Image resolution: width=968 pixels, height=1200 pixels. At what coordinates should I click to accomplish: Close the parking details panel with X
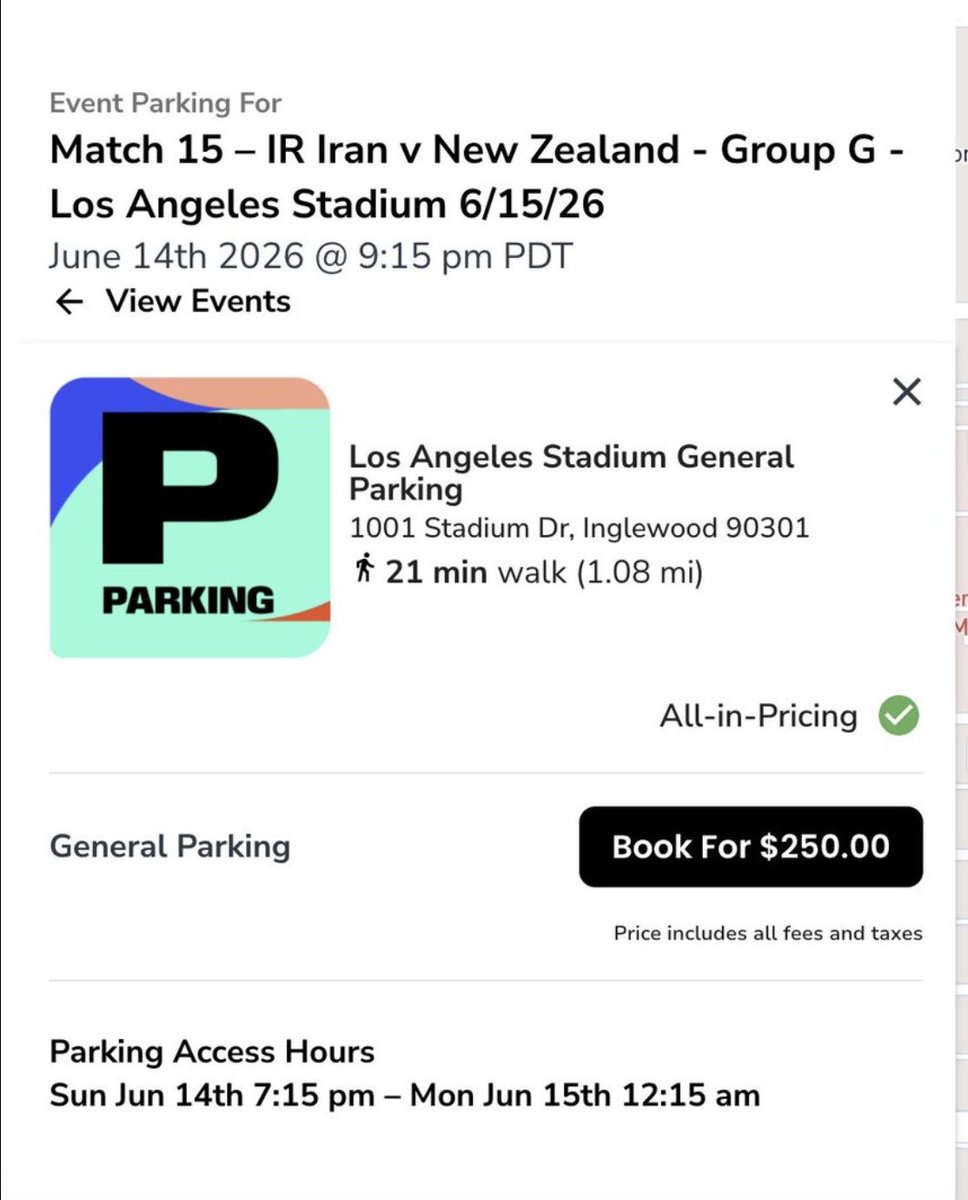tap(906, 392)
